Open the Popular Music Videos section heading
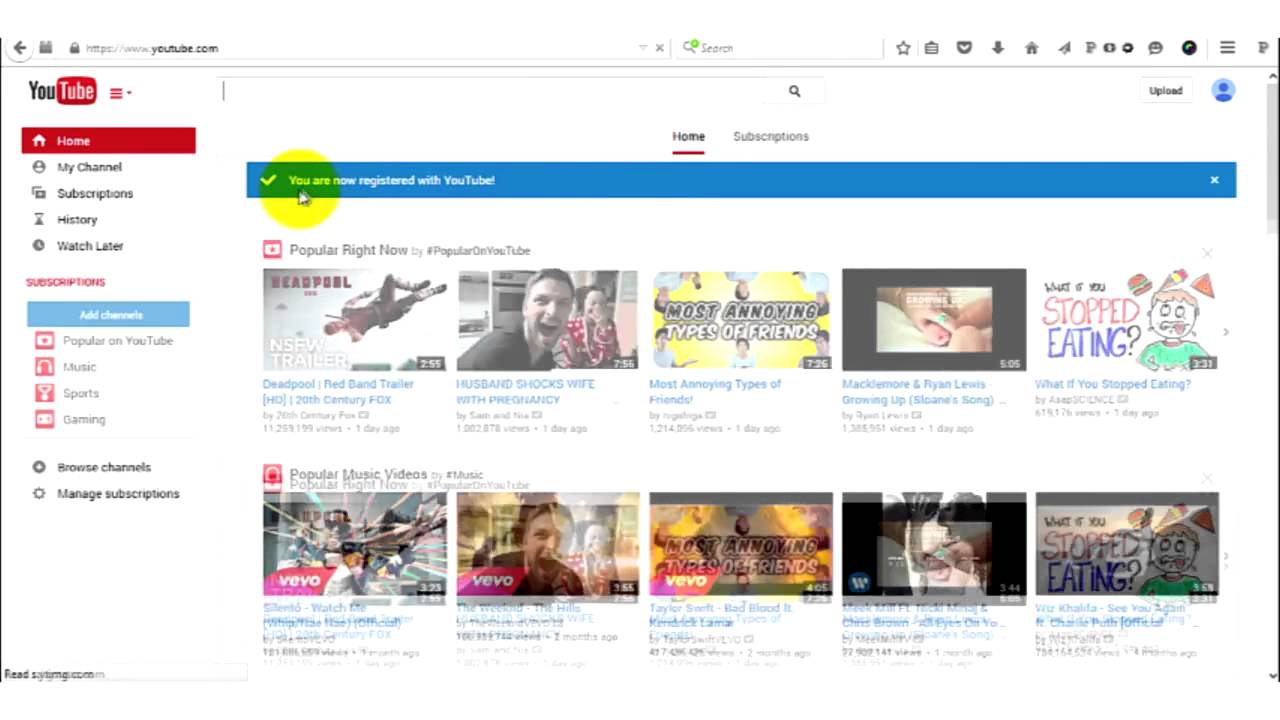Viewport: 1280px width, 720px height. pyautogui.click(x=358, y=474)
